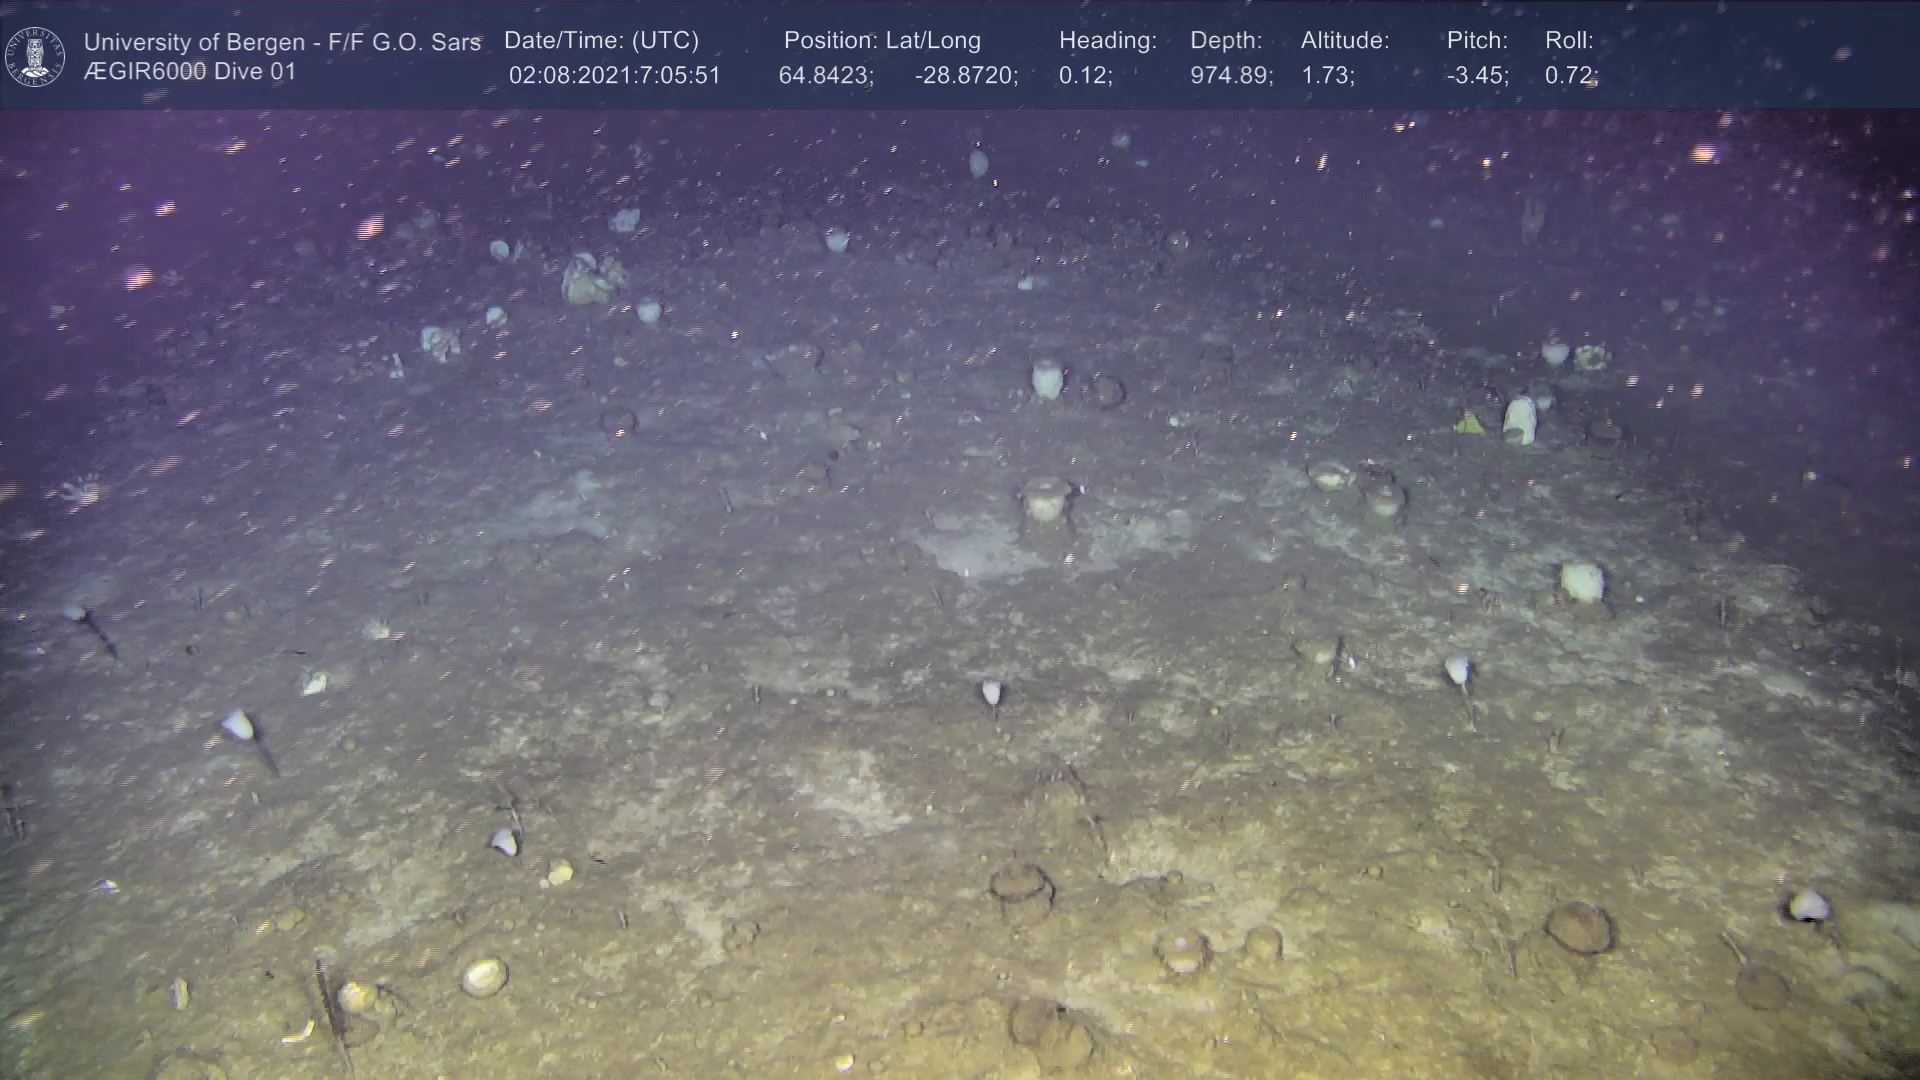Click the Date/Time (UTC) label
Image resolution: width=1920 pixels, height=1080 pixels.
pyautogui.click(x=601, y=40)
